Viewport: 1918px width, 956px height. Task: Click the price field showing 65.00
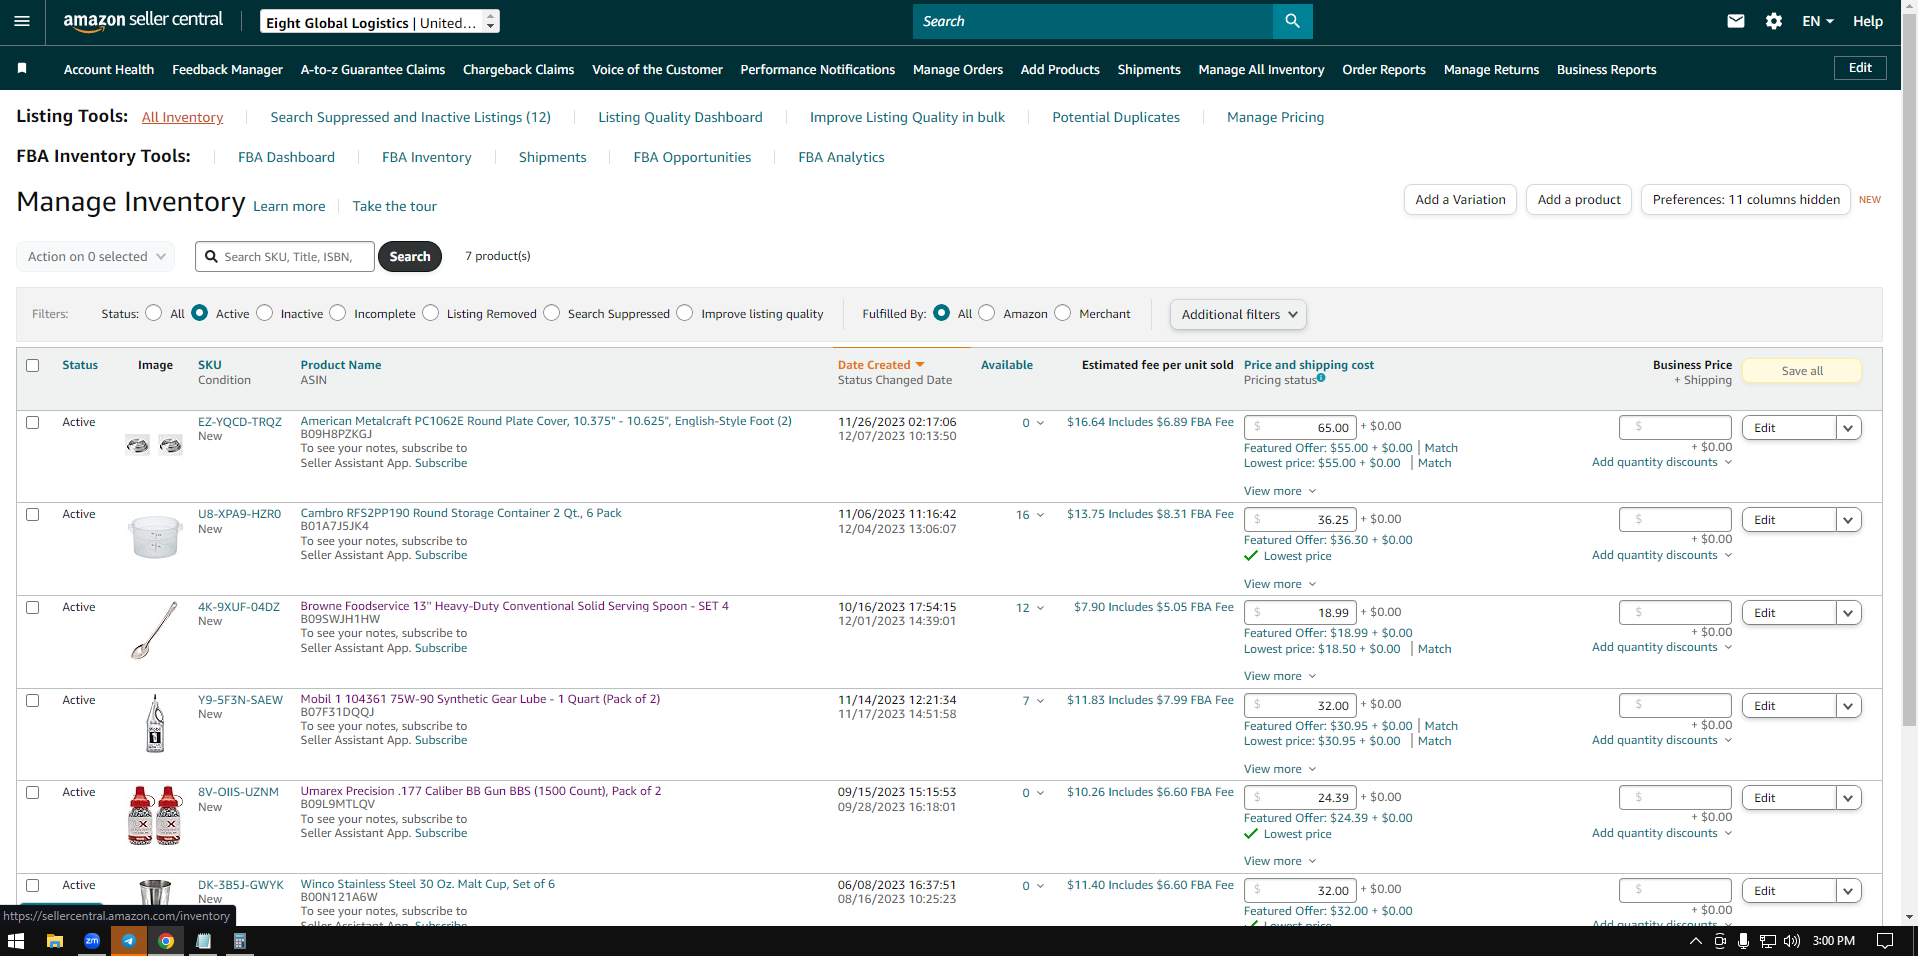tap(1300, 428)
